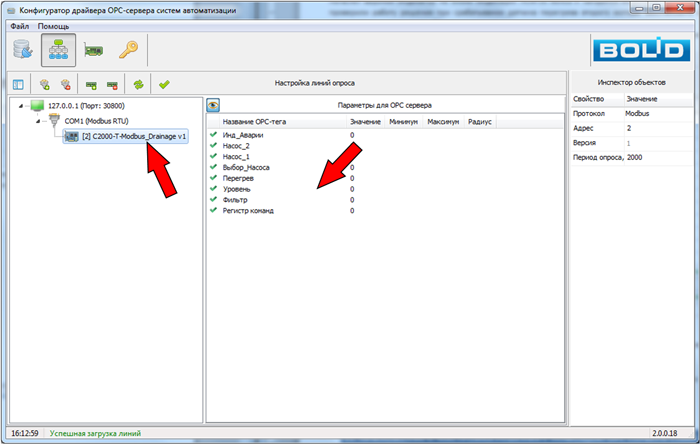The width and height of the screenshot is (700, 444).
Task: Toggle the checkmark next to Инд_Аварии tag
Action: click(x=213, y=134)
